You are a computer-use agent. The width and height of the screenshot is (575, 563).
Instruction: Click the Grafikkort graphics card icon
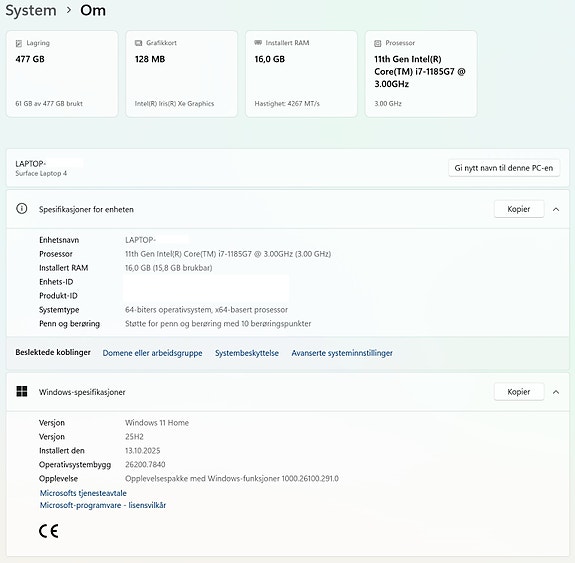tap(138, 43)
